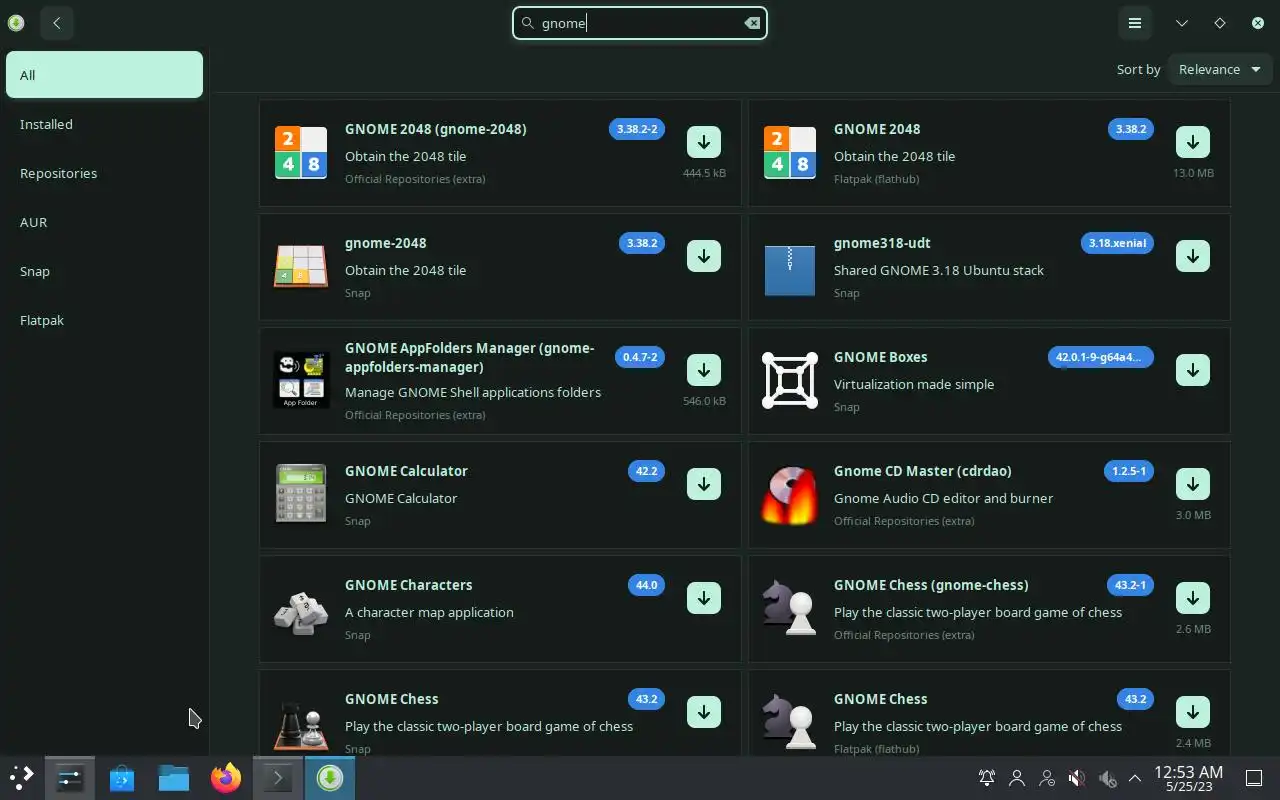Open the Gnome CD Master flame icon

790,496
